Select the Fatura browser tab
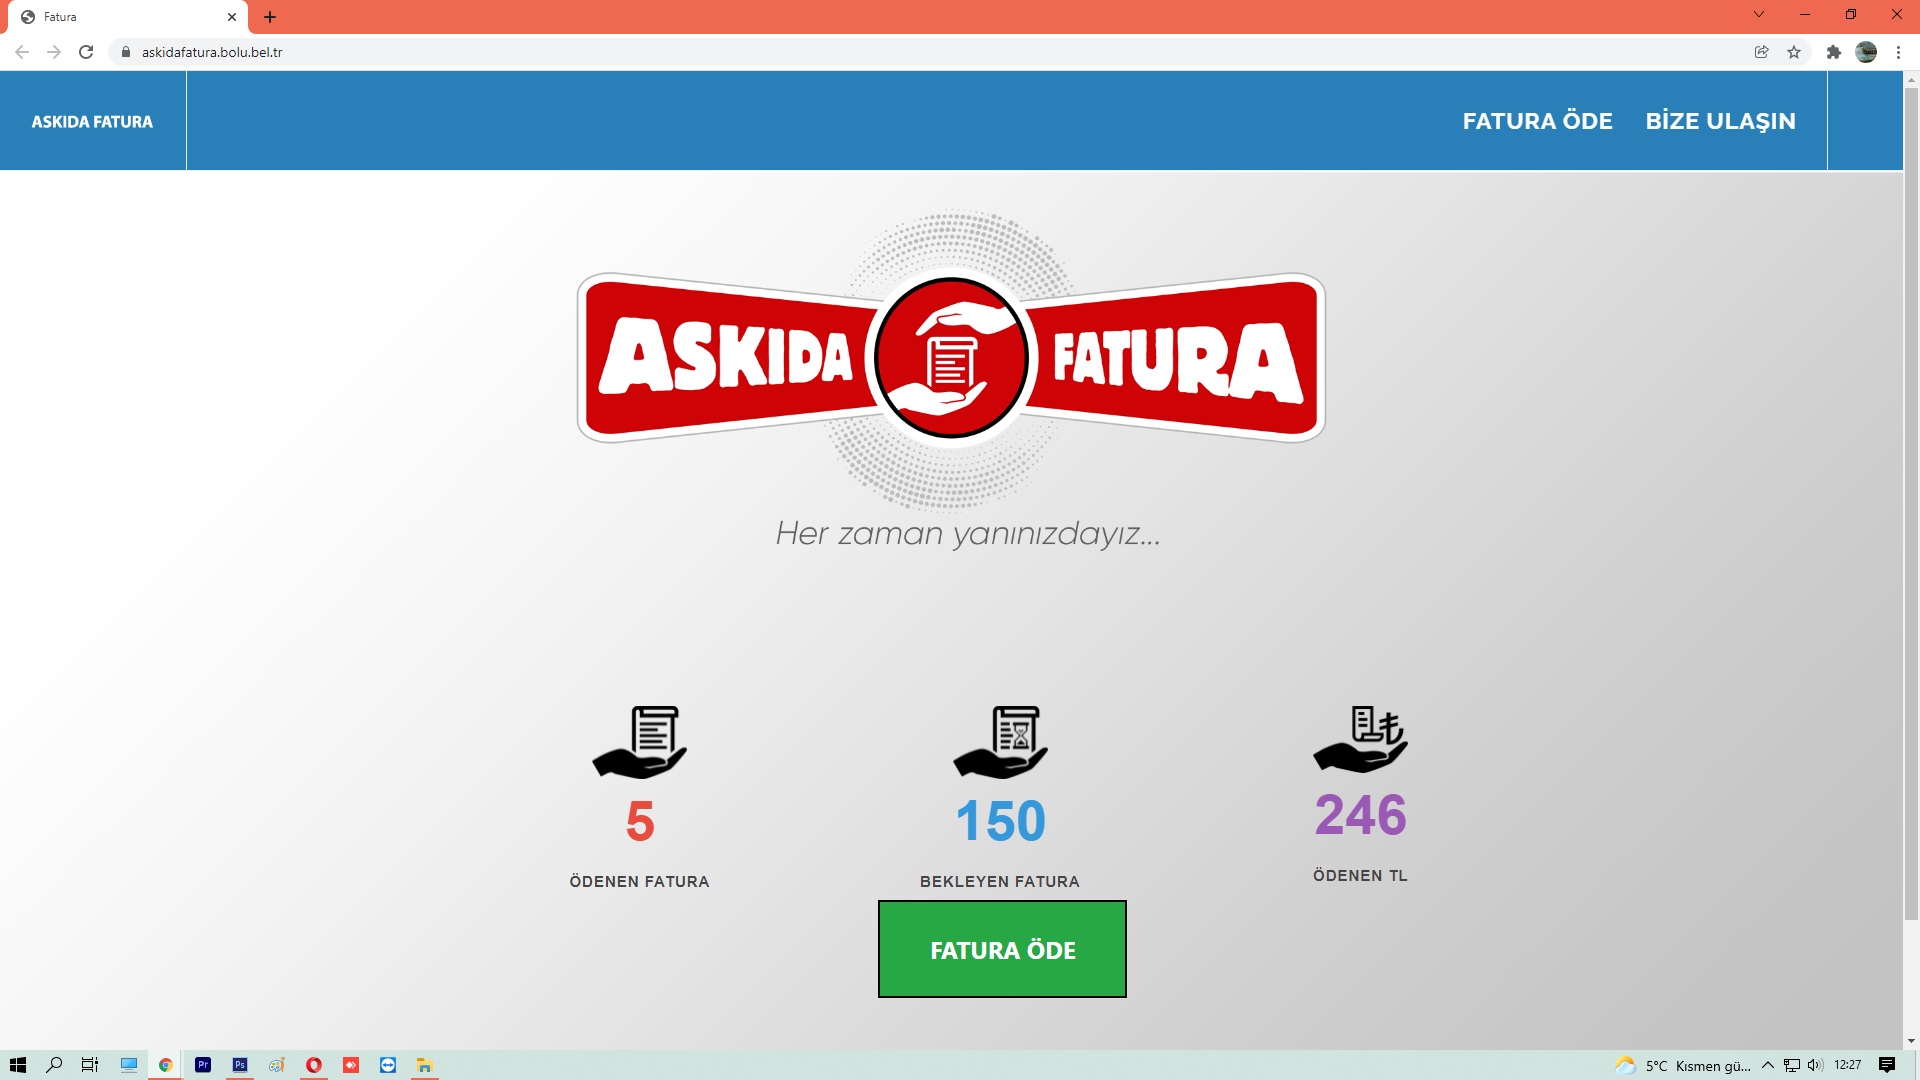 click(128, 17)
